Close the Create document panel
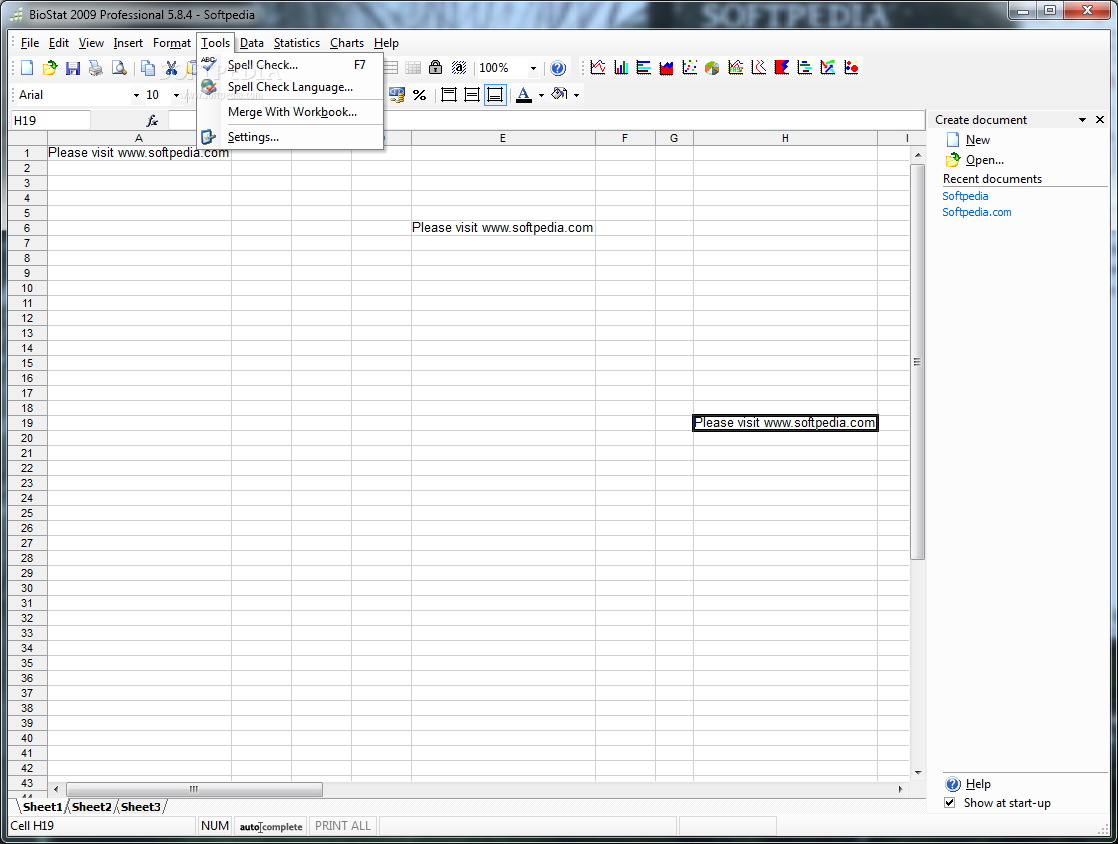 pos(1100,120)
